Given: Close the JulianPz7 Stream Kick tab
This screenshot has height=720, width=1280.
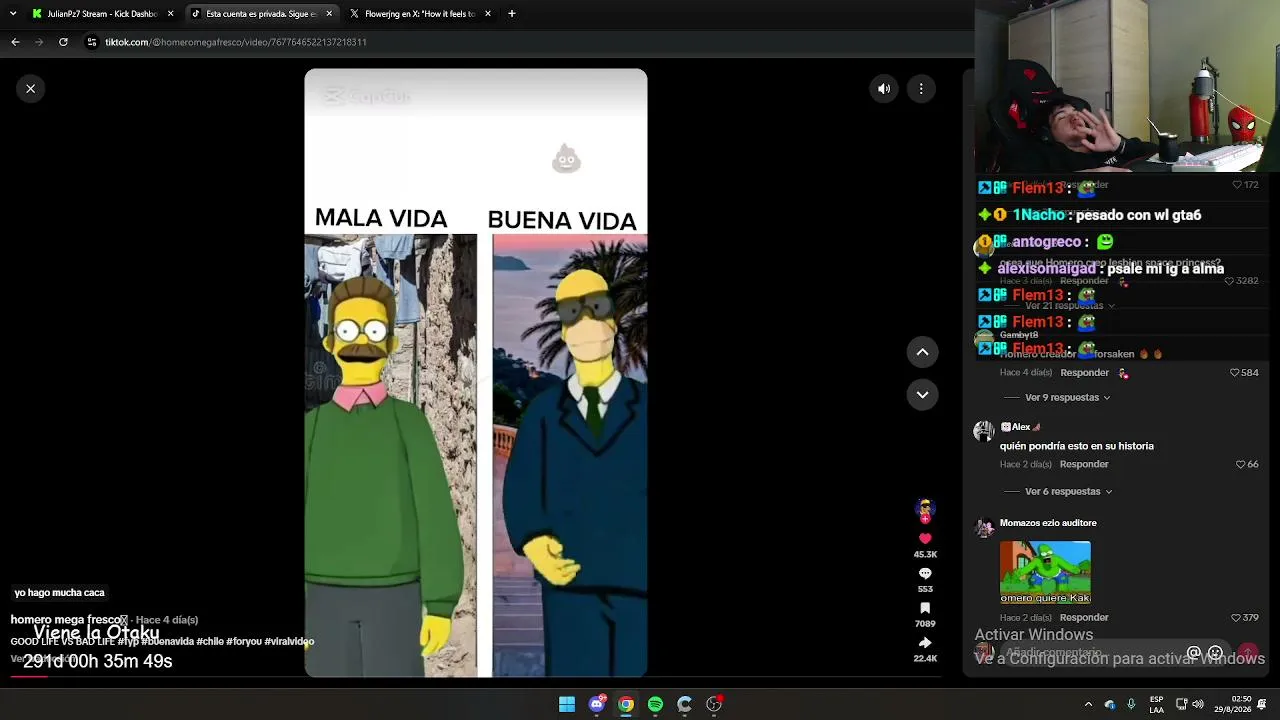Looking at the screenshot, I should tap(170, 14).
